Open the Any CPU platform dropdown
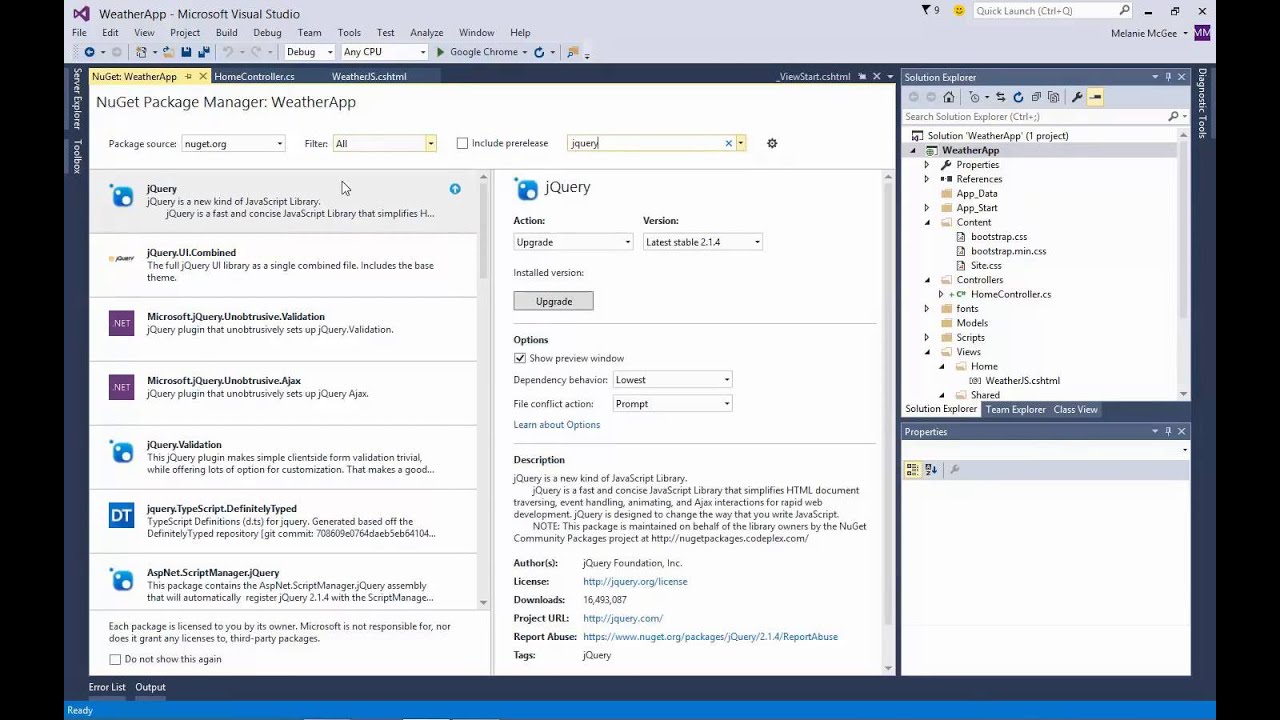The width and height of the screenshot is (1280, 720). 384,52
